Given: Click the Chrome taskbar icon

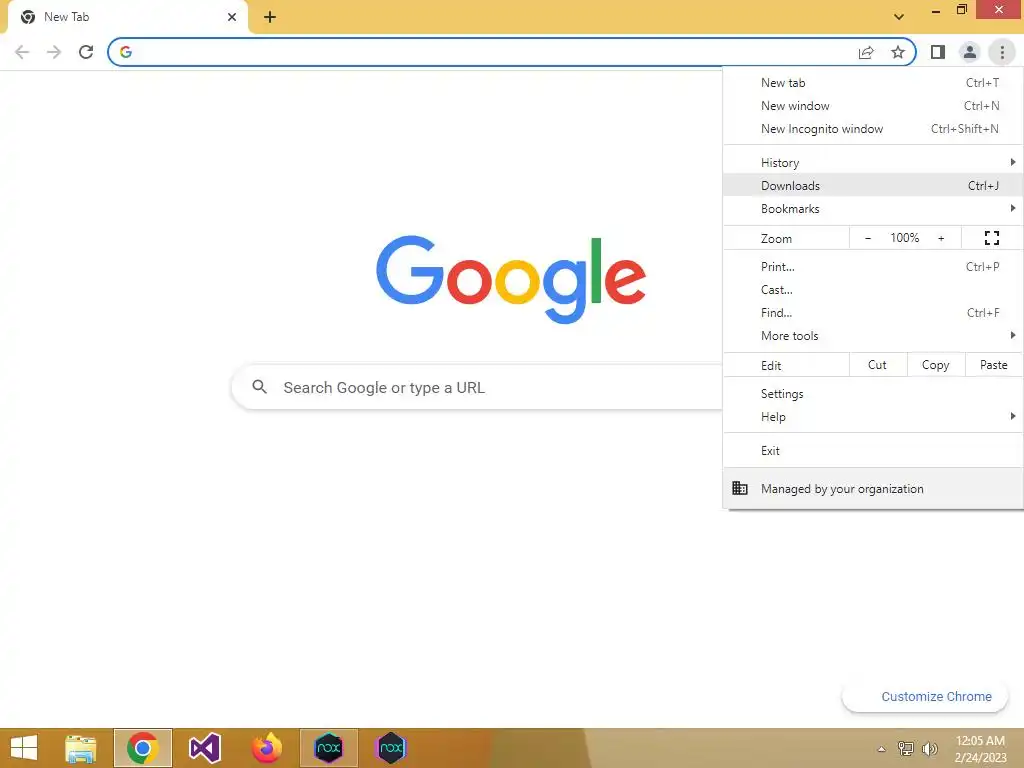Looking at the screenshot, I should pos(142,748).
